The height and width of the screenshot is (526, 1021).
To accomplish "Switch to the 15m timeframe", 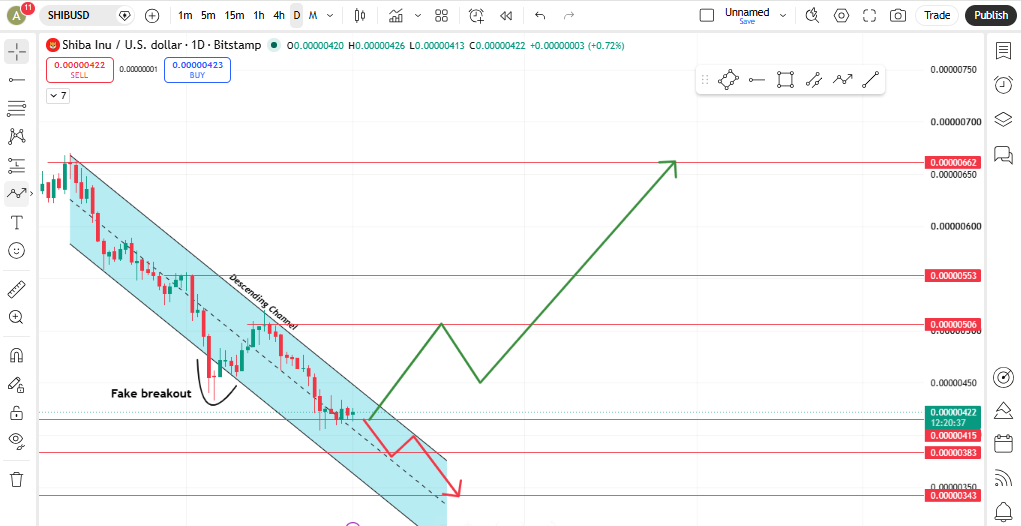I will pyautogui.click(x=234, y=16).
